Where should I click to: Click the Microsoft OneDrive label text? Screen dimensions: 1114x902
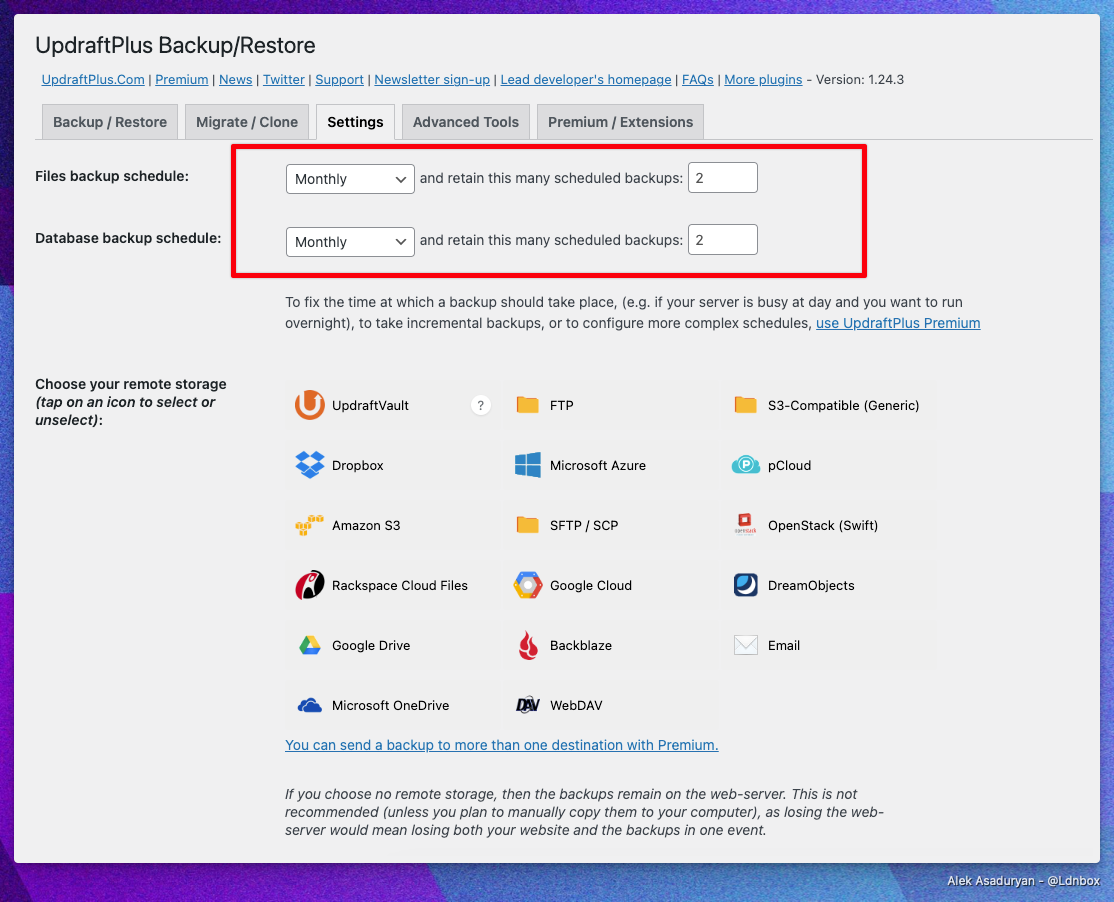coord(390,705)
